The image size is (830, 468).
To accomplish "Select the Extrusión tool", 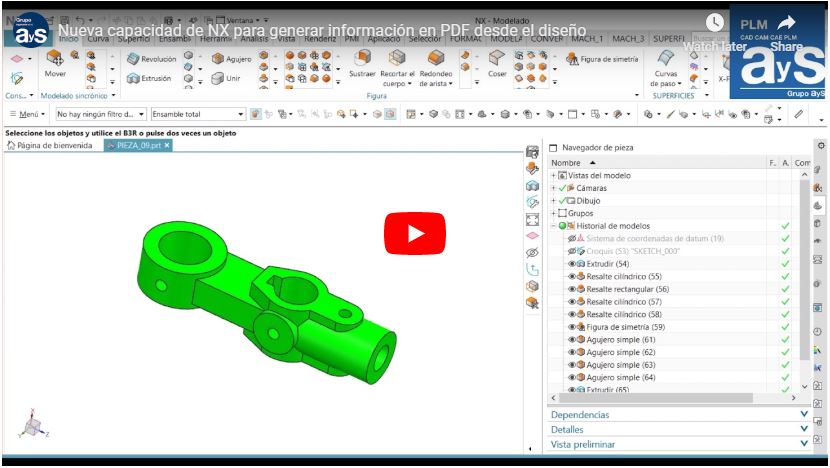I will tap(133, 78).
